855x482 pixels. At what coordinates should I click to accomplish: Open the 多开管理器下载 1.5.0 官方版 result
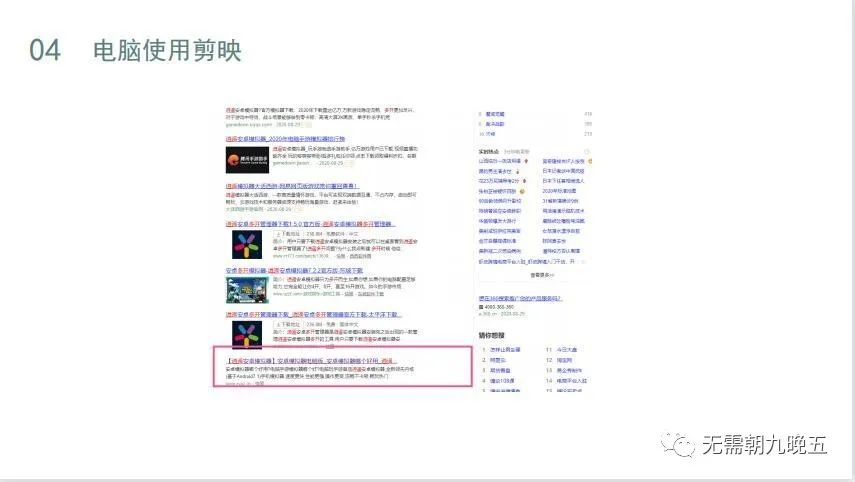coord(310,224)
